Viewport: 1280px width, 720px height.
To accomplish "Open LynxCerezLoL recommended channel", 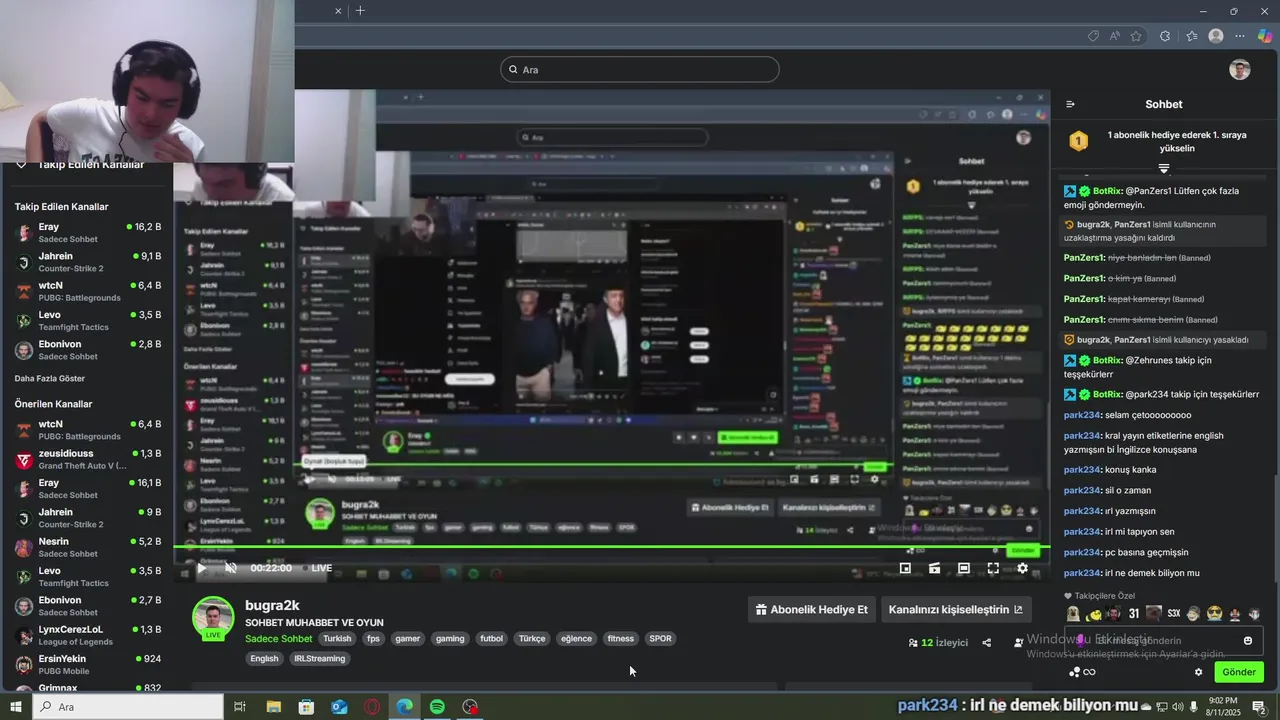I will [x=88, y=635].
